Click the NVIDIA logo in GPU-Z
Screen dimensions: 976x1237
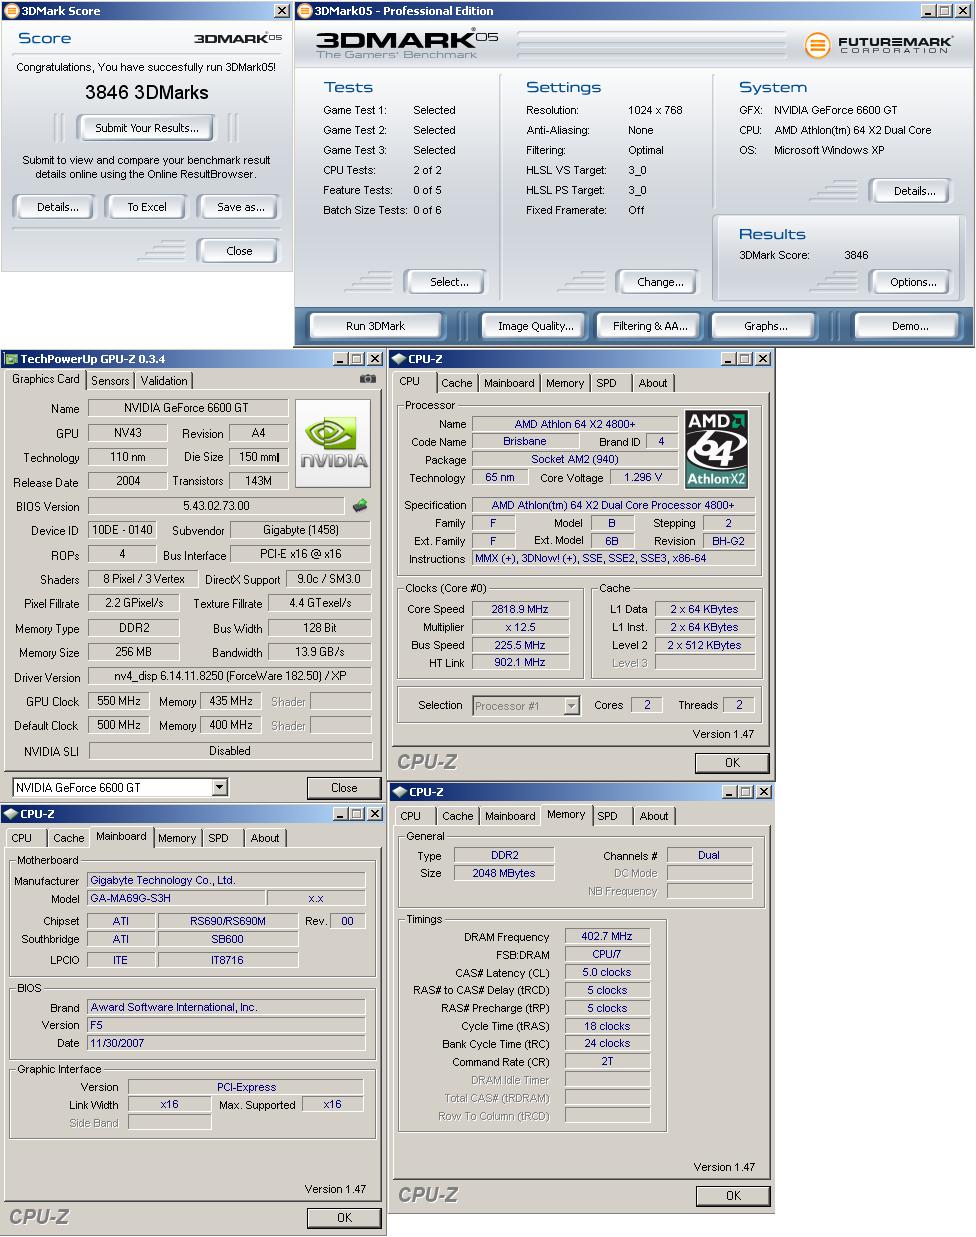coord(333,444)
